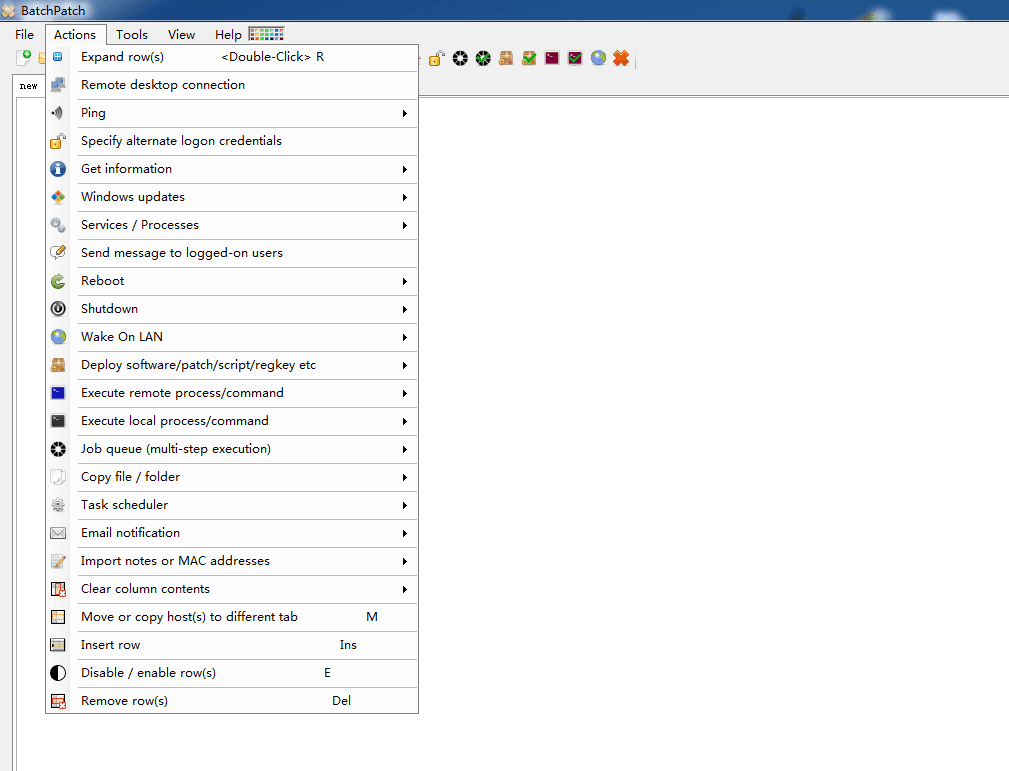Screen dimensions: 1009x771
Task: Select the 'new' grid tab
Action: point(29,86)
